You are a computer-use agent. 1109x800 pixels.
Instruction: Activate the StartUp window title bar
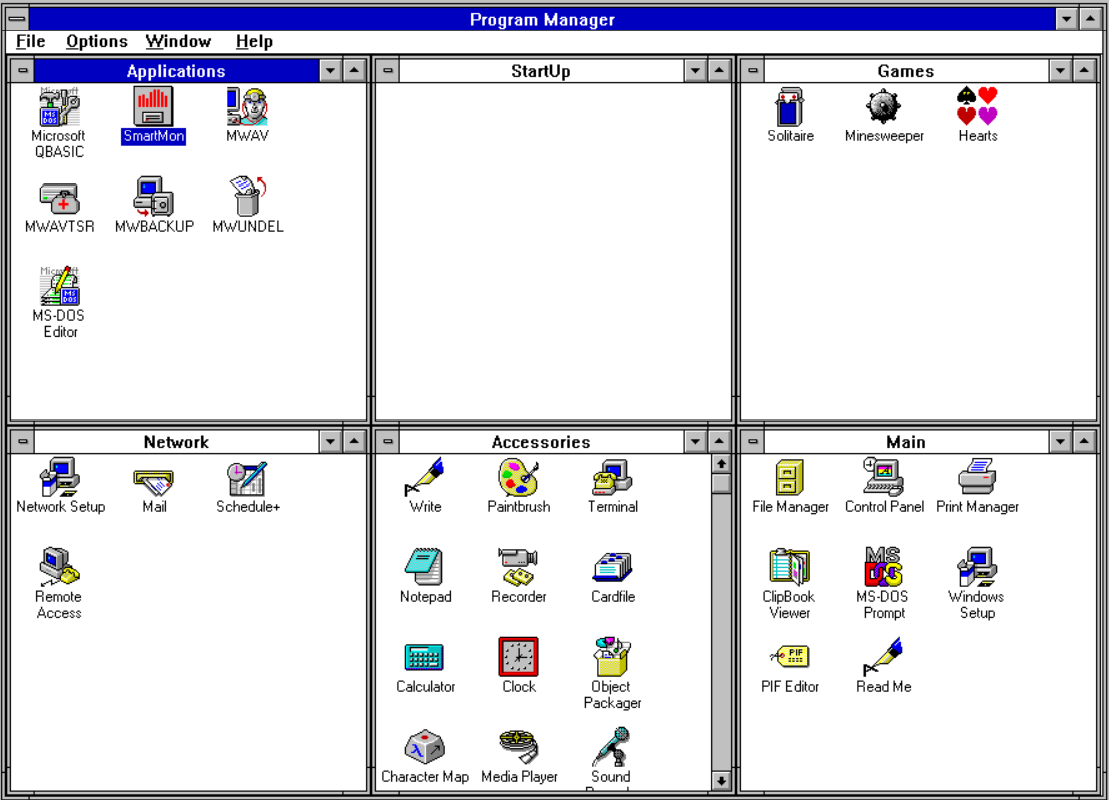click(x=541, y=71)
